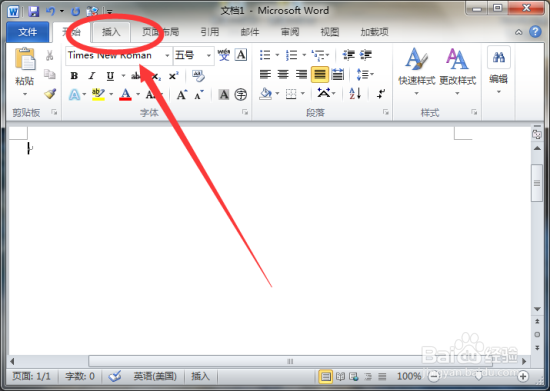Open the Text Effects letter A
Image resolution: width=550 pixels, height=391 pixels.
click(74, 94)
